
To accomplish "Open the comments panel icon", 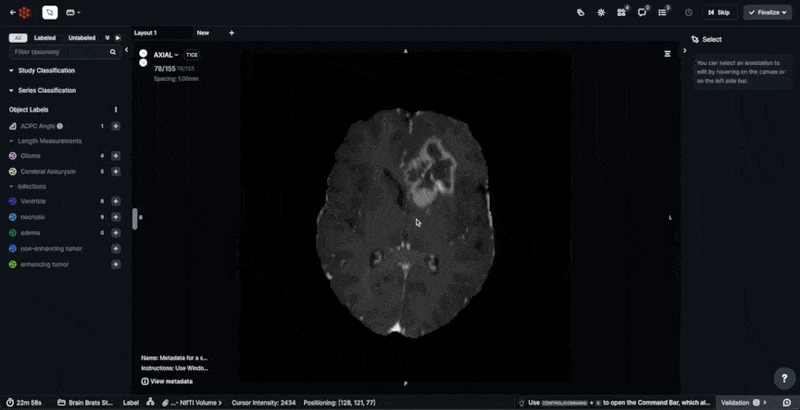I will point(643,13).
